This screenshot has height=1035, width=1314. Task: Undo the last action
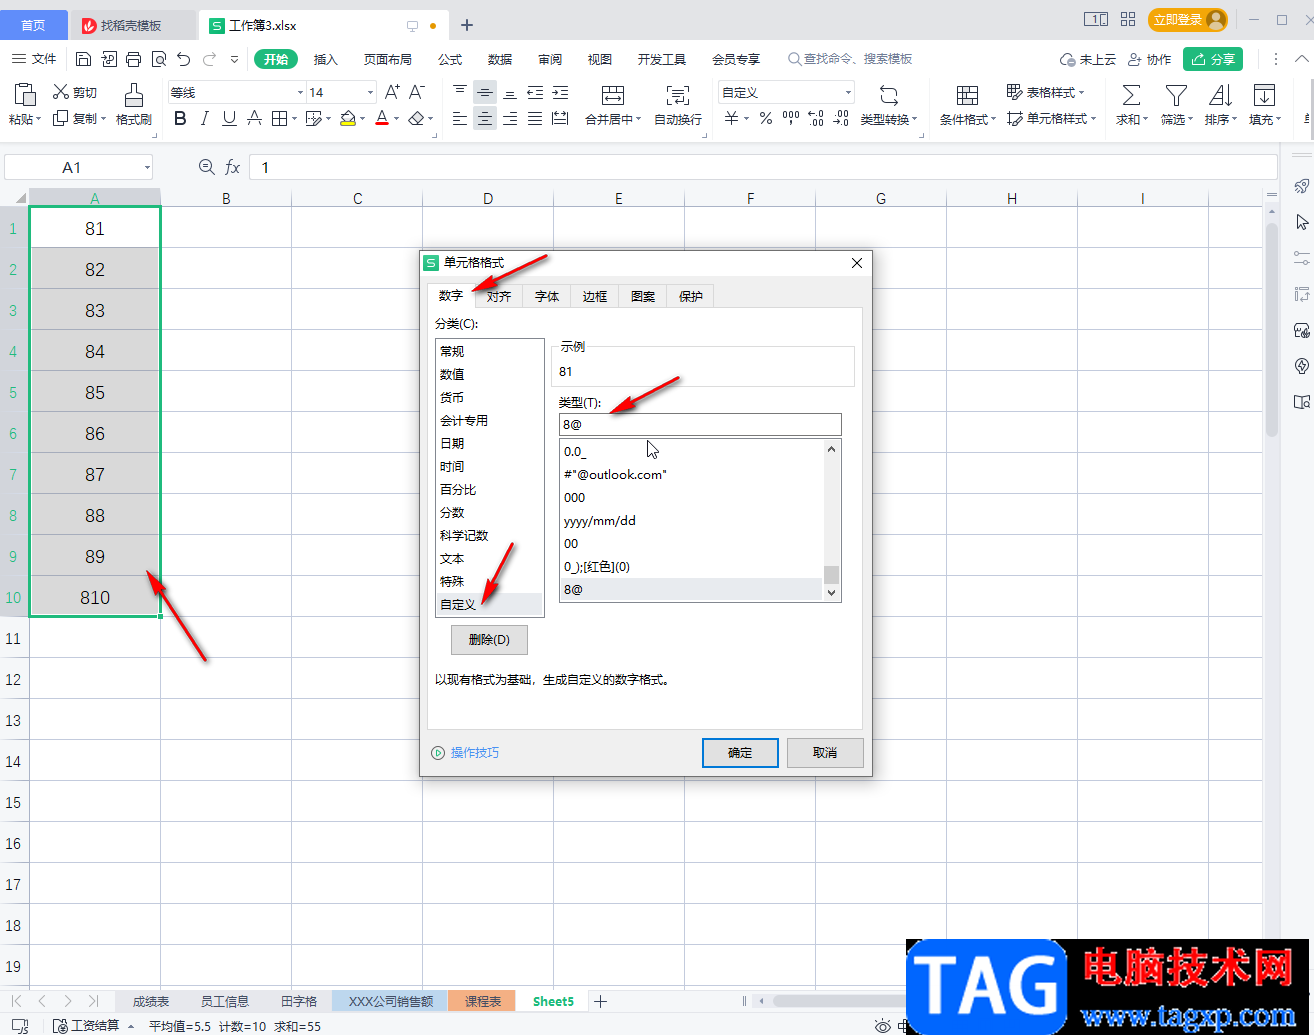click(184, 59)
